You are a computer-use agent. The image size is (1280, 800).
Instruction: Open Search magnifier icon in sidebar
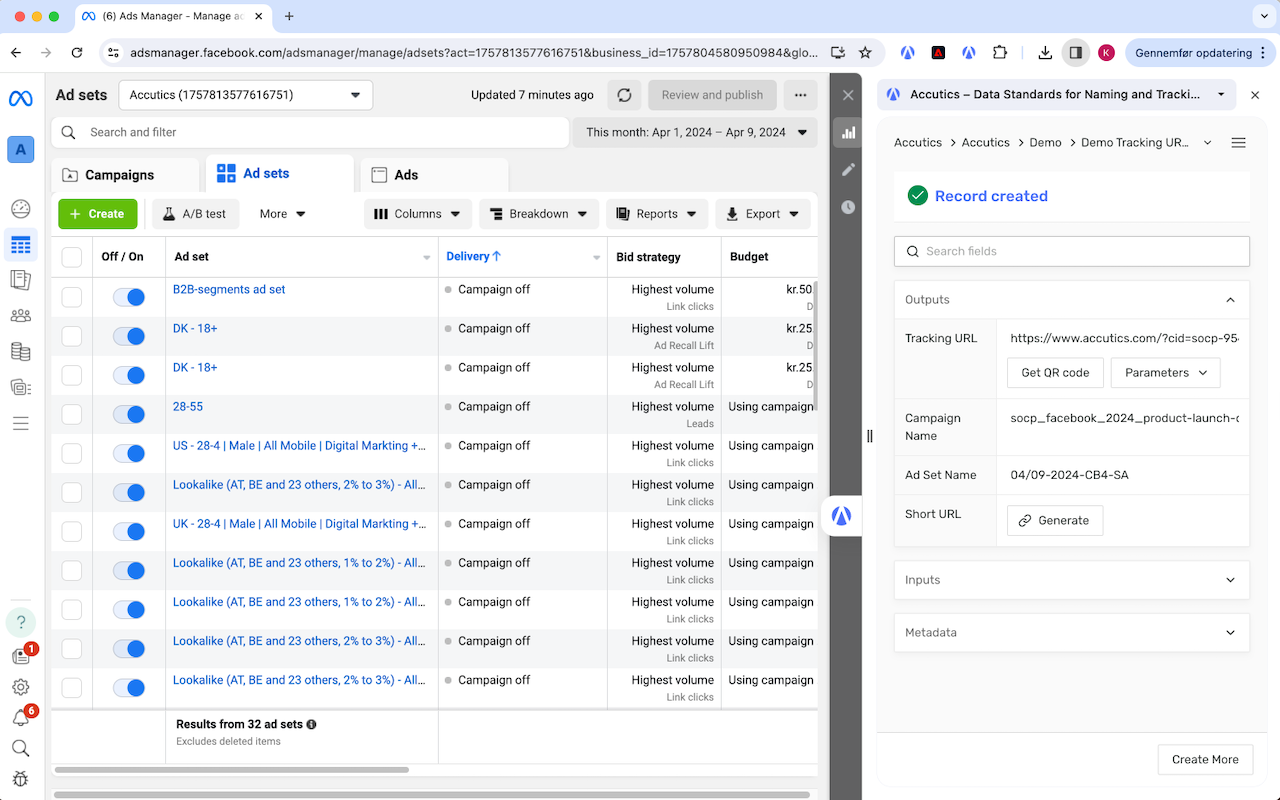coord(21,748)
